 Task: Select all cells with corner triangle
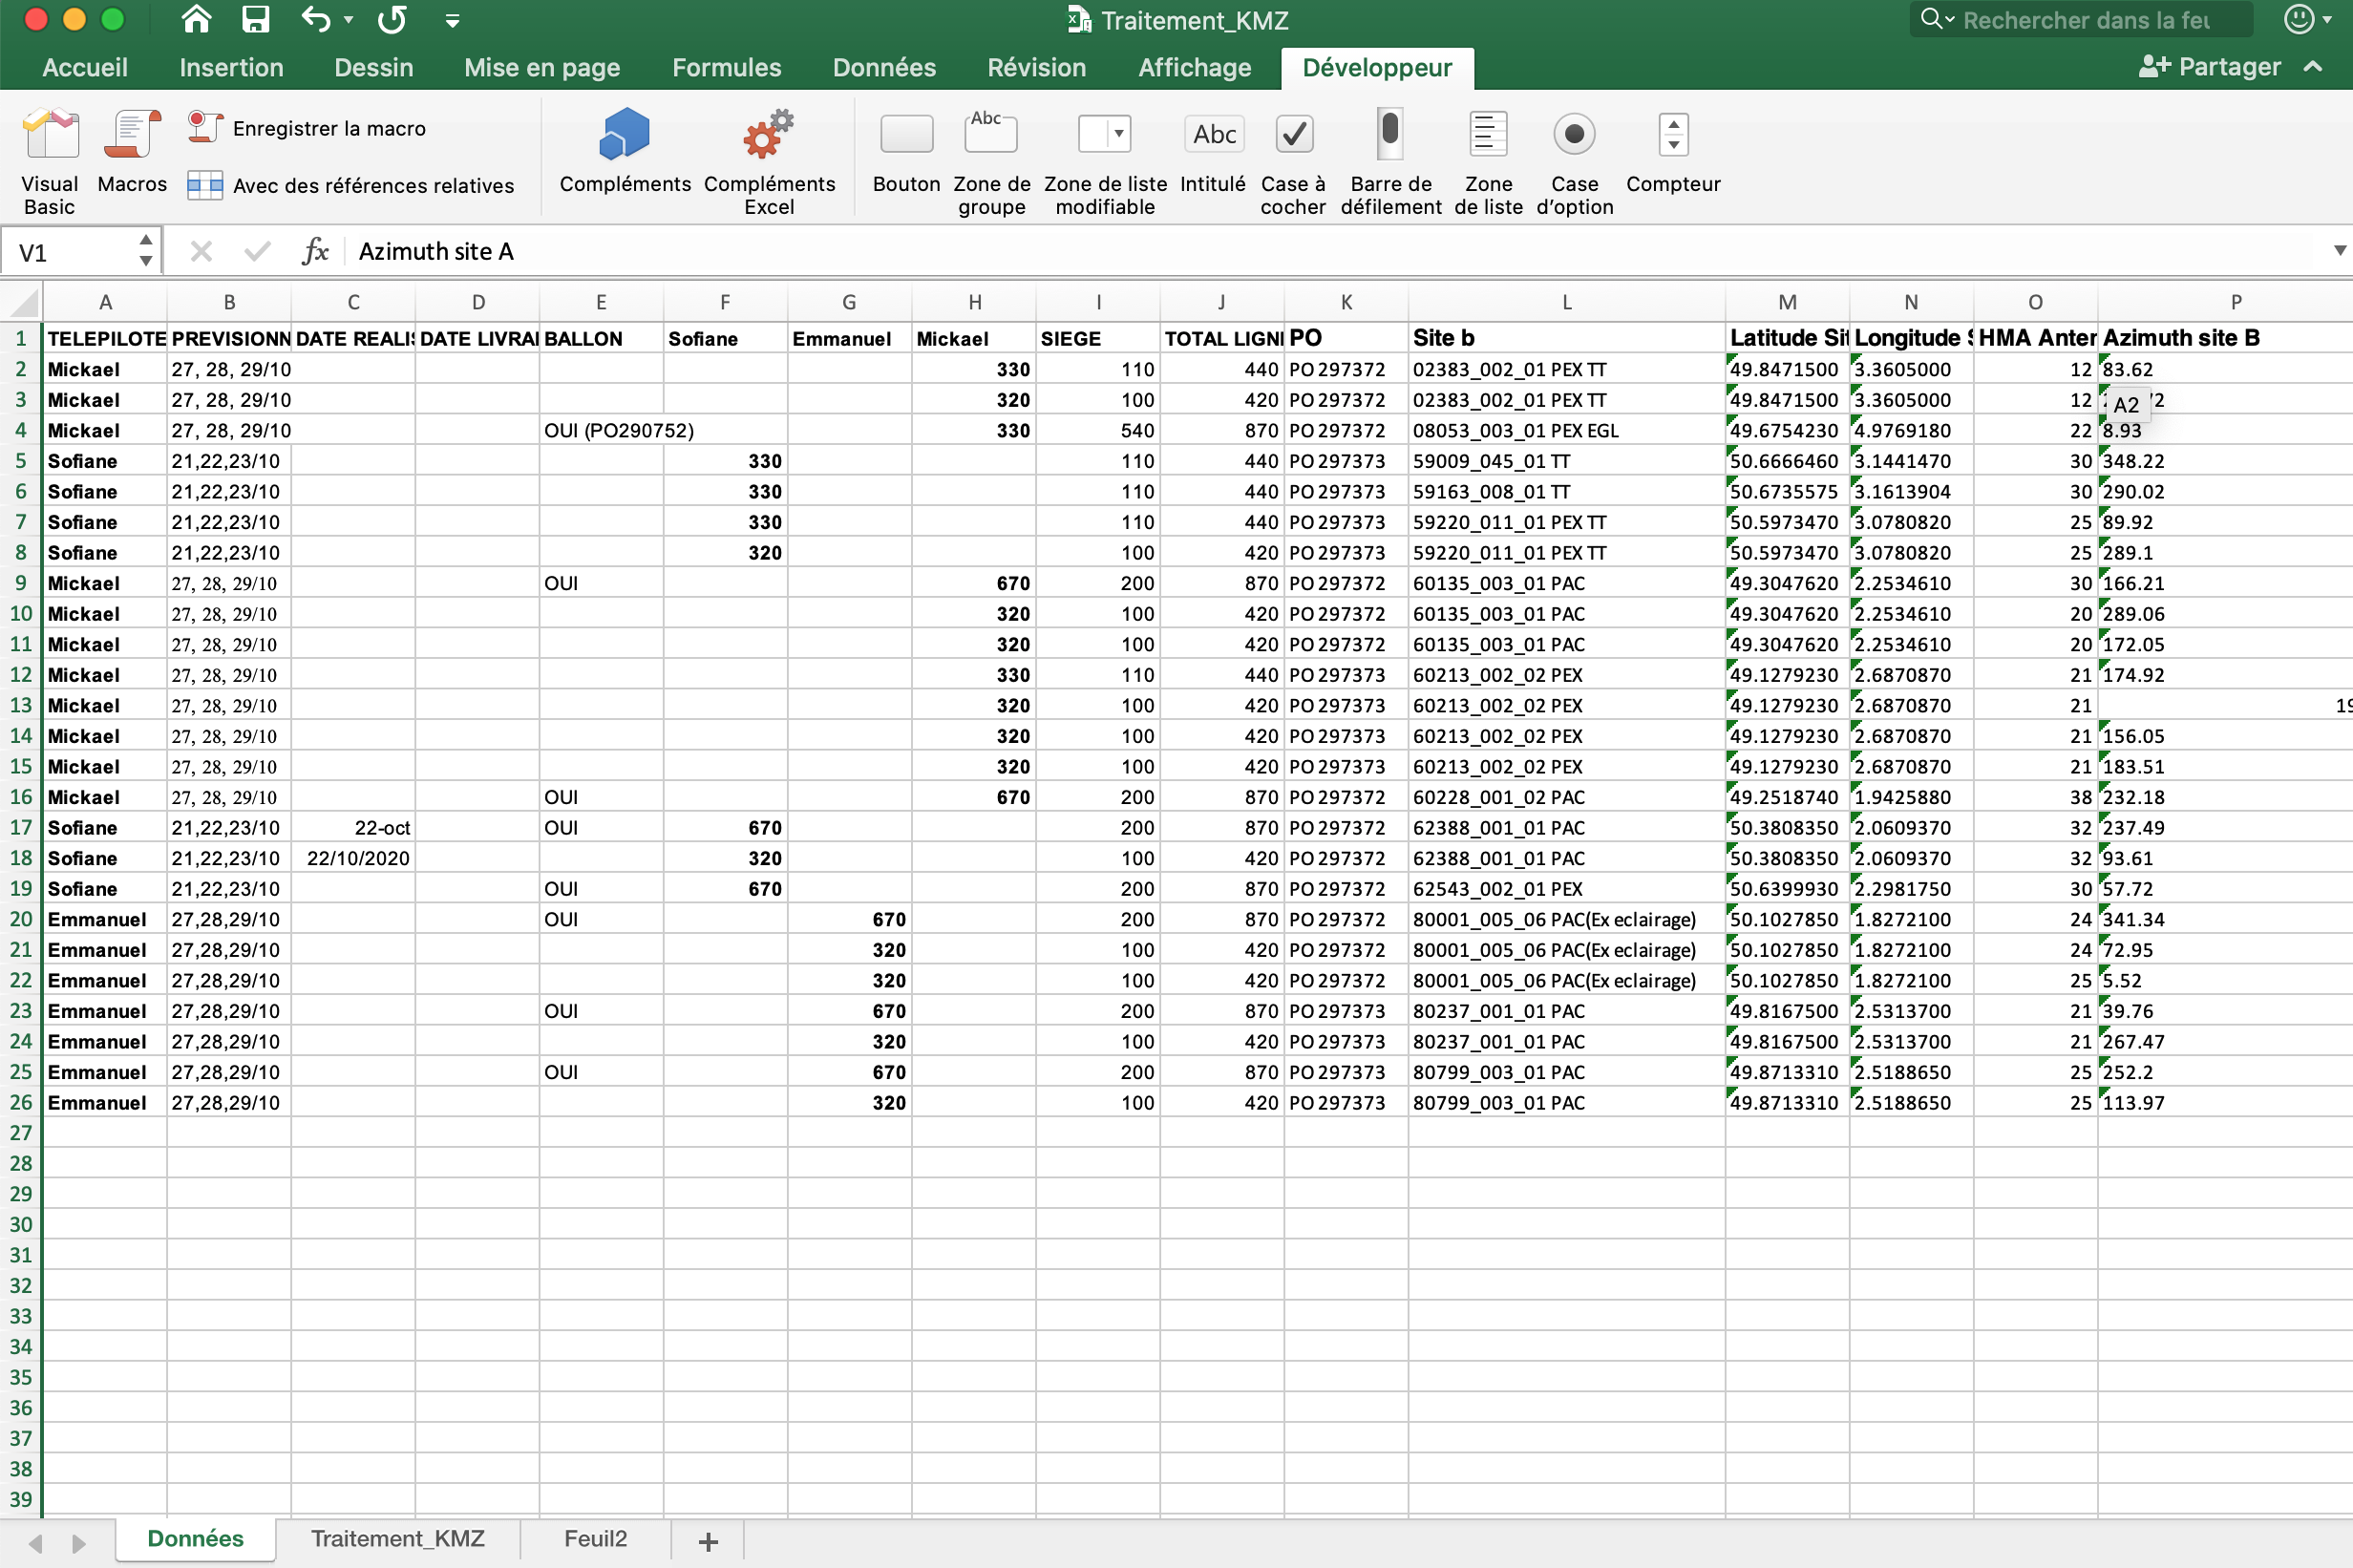click(x=22, y=302)
